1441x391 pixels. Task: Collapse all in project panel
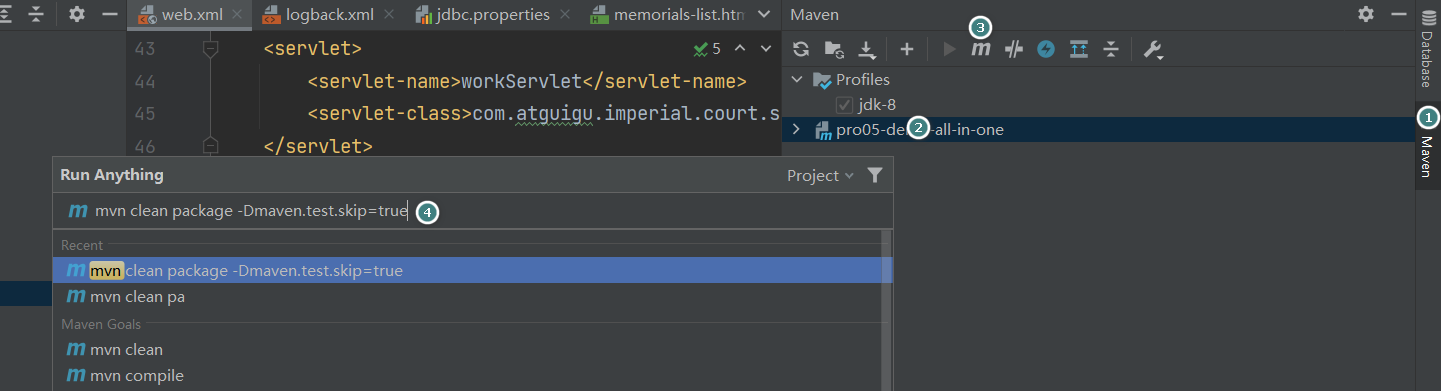click(36, 14)
